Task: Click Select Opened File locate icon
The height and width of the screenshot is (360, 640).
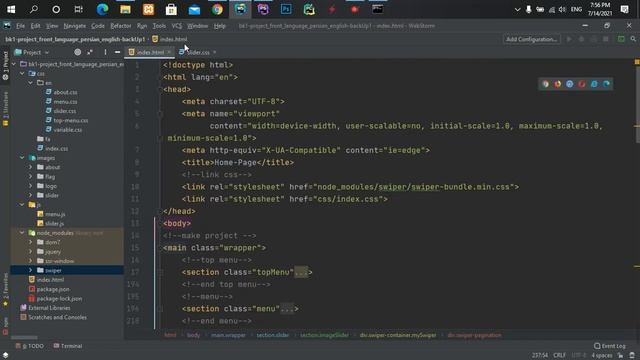Action: click(x=78, y=52)
